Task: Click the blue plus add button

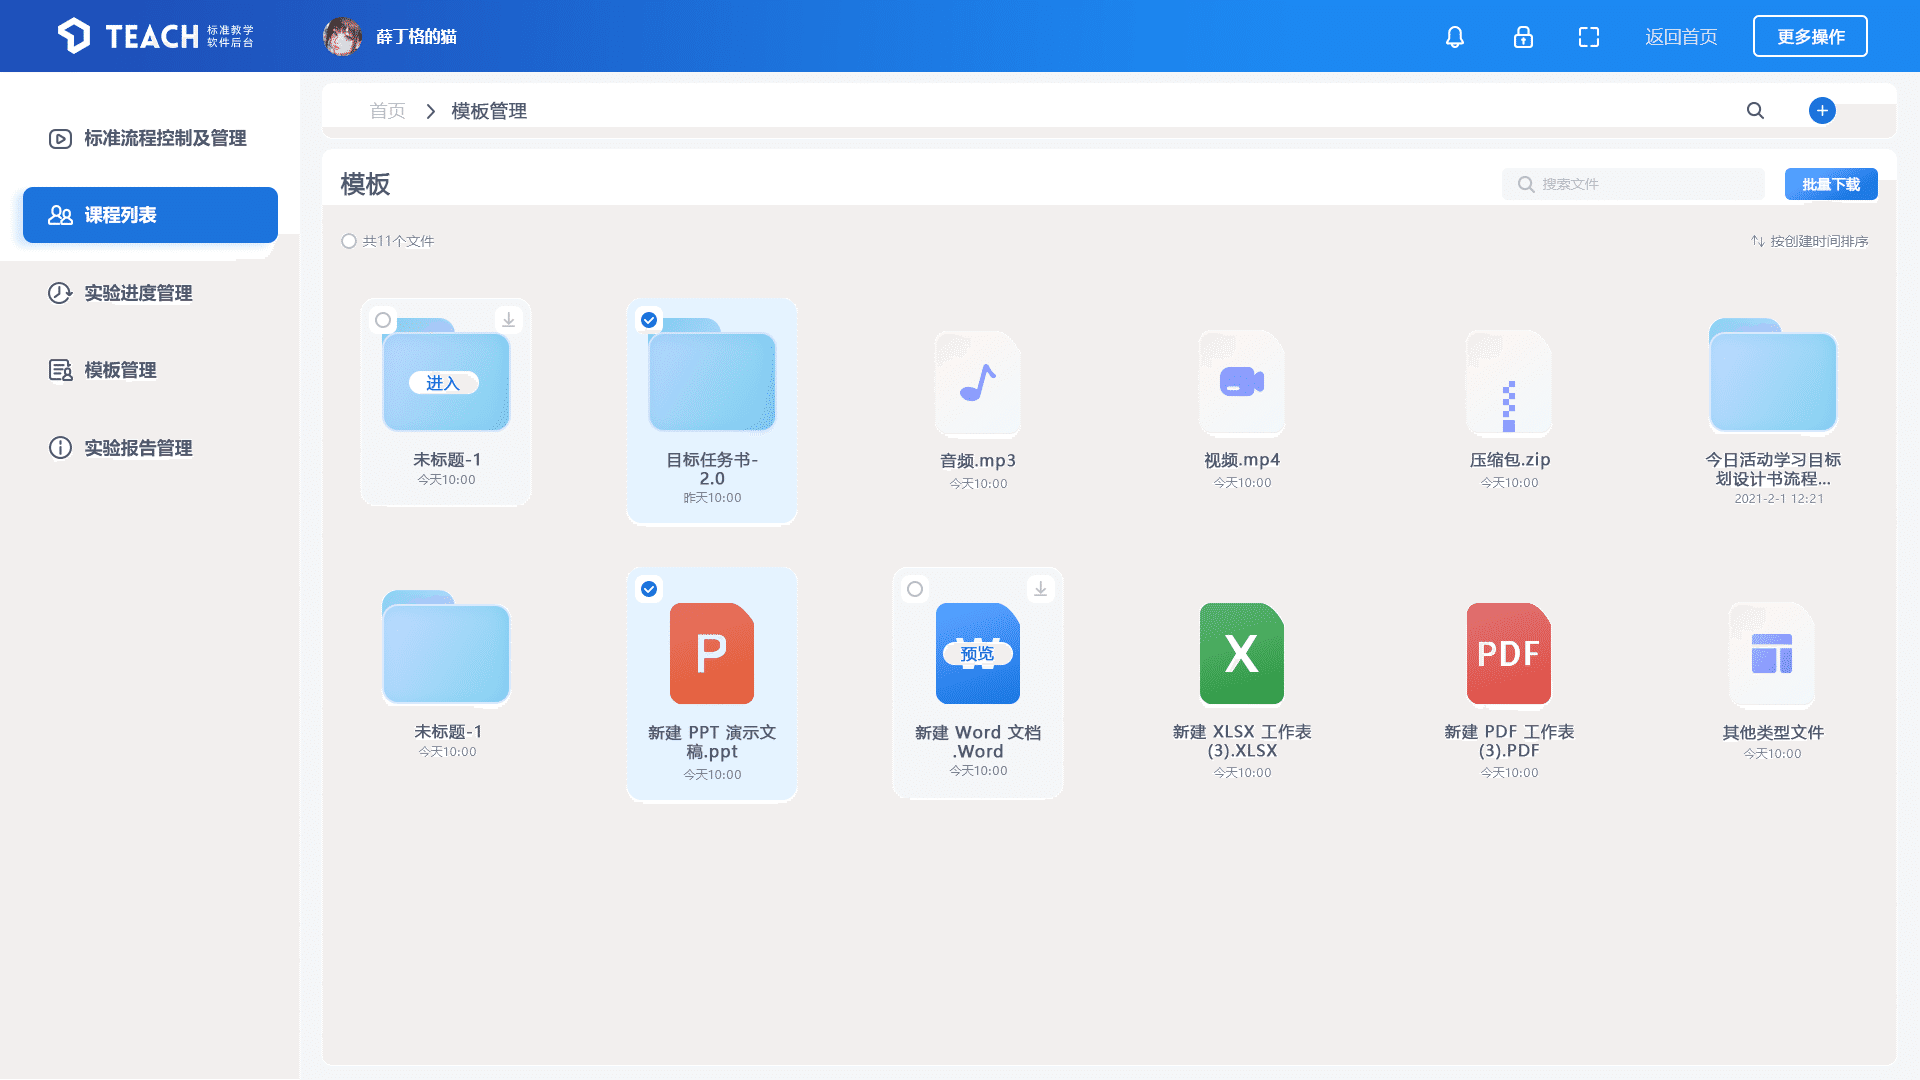Action: click(x=1822, y=110)
